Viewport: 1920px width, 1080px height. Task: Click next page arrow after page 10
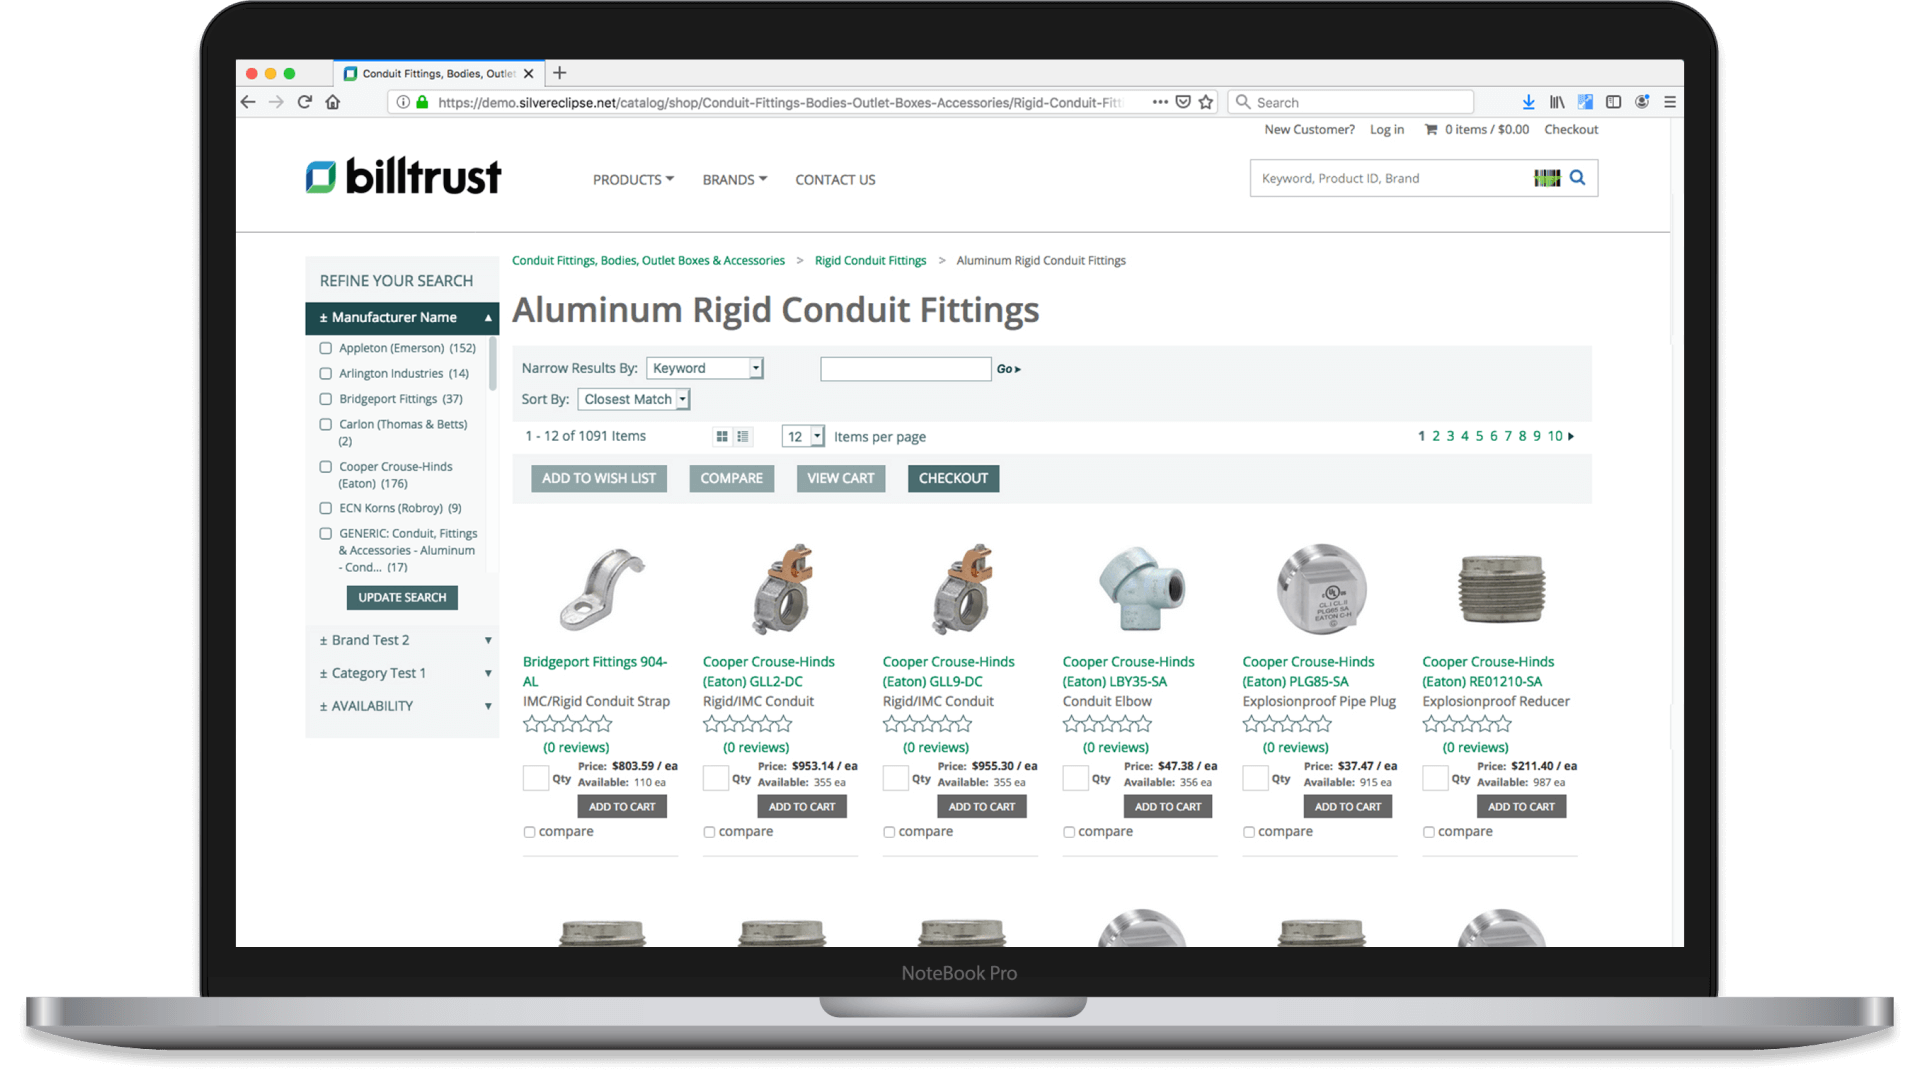click(1571, 437)
